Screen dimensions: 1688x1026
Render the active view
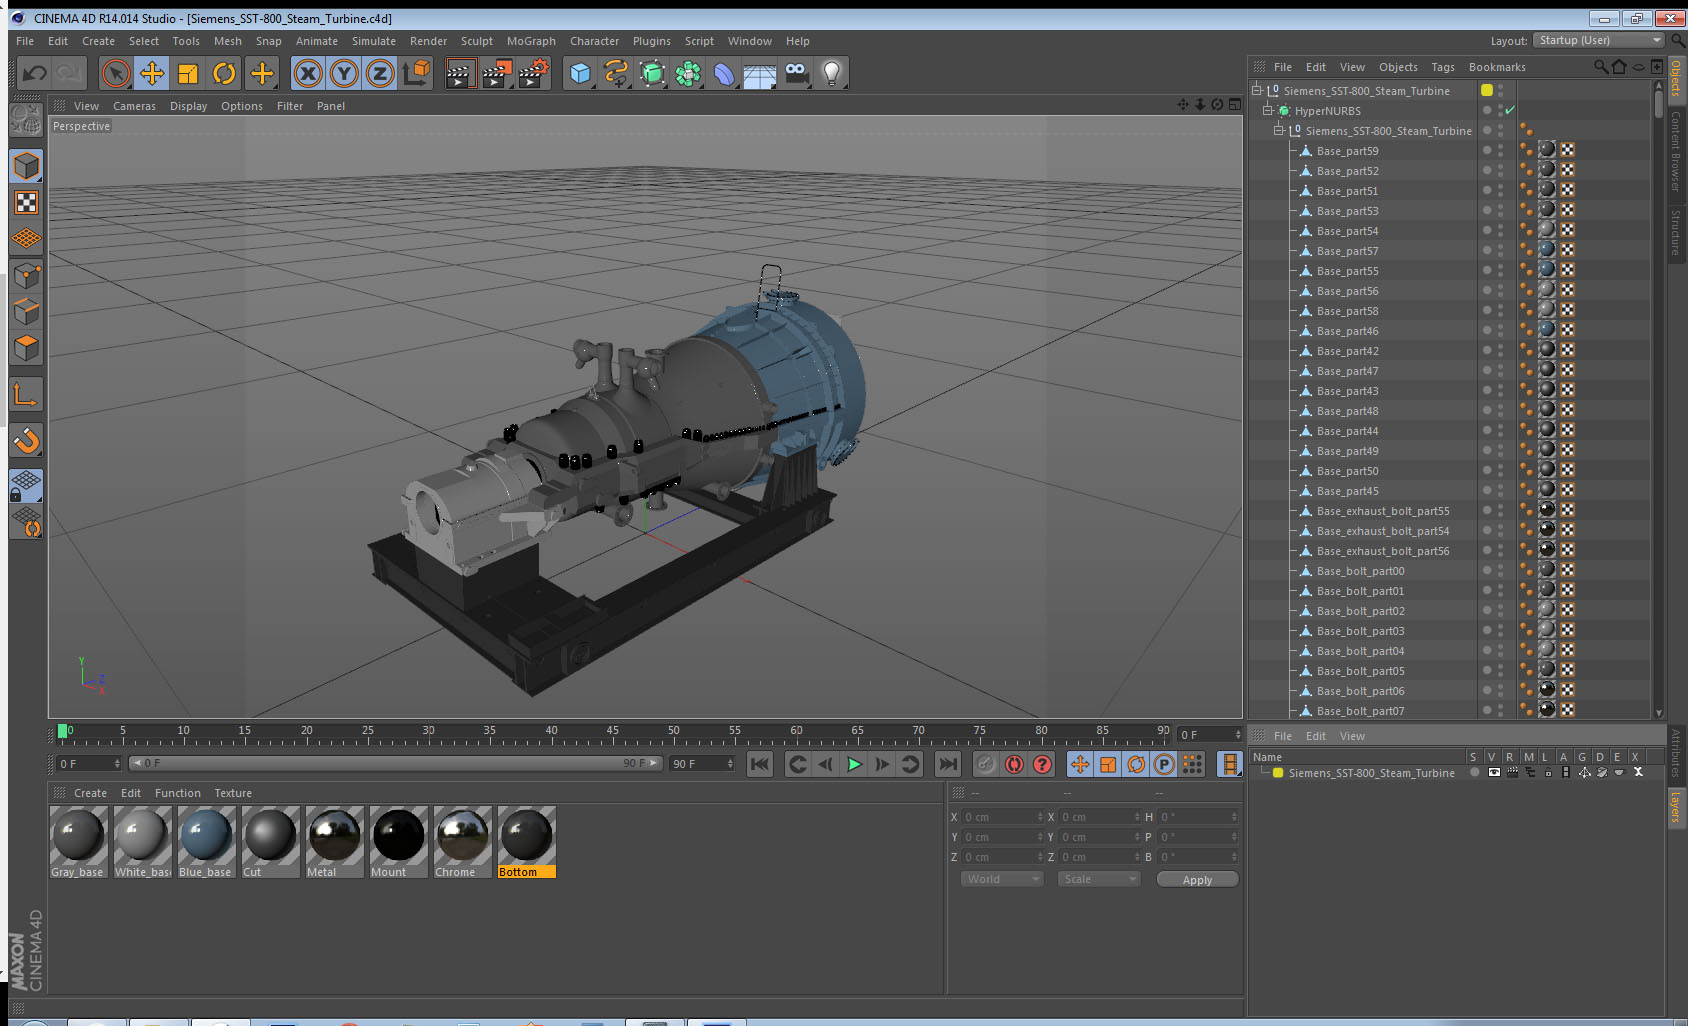pyautogui.click(x=460, y=73)
